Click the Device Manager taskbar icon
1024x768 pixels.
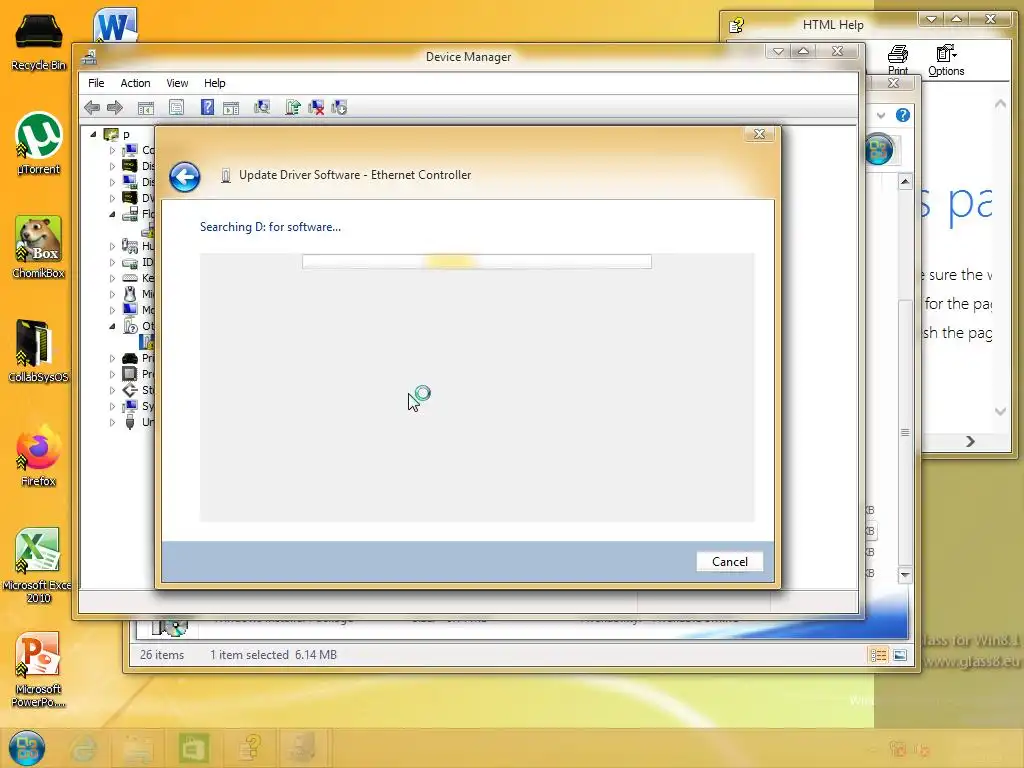302,748
